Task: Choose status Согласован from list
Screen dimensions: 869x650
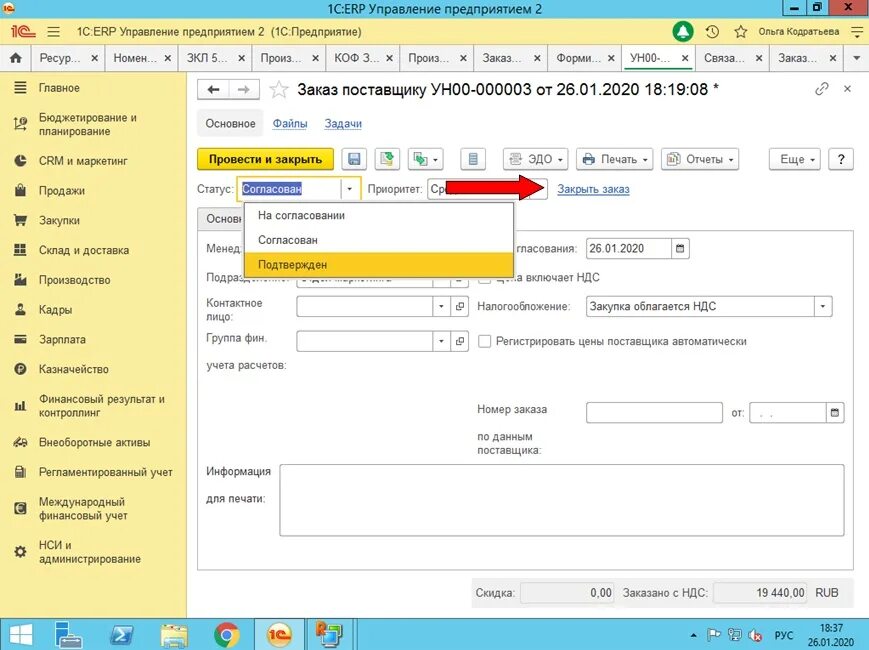Action: coord(379,240)
